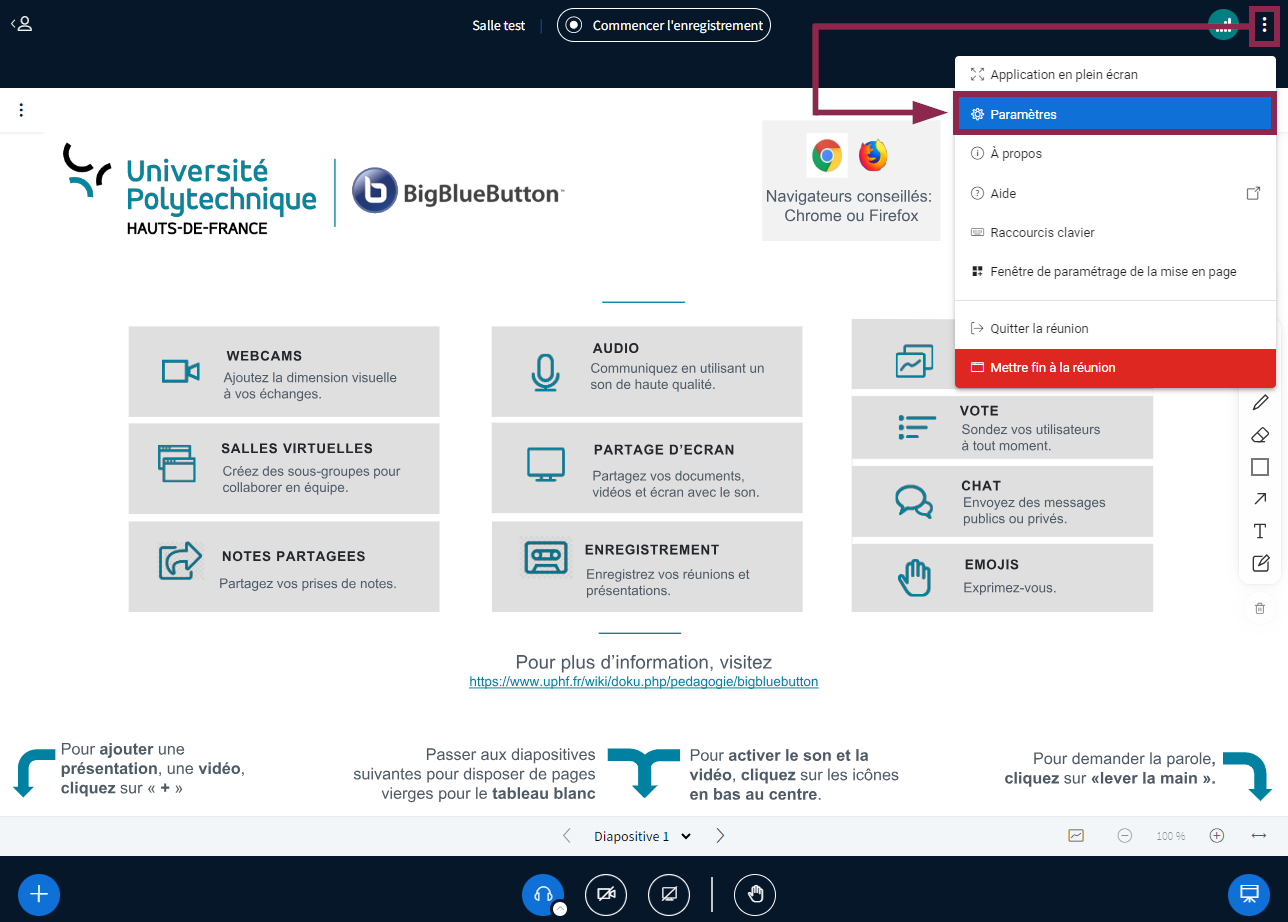Select Paramètres from the options menu
This screenshot has width=1288, height=922.
pos(1114,114)
